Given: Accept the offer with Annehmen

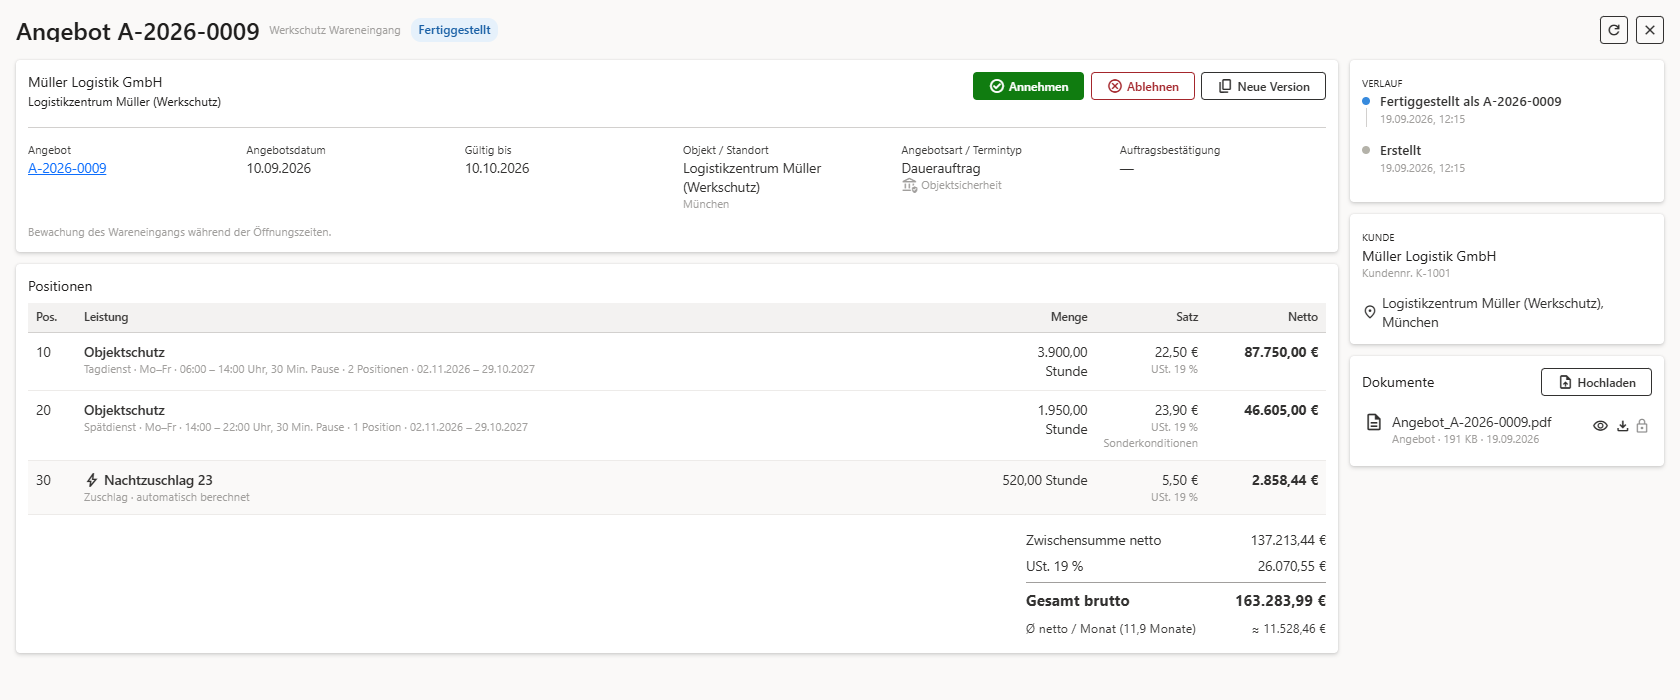Looking at the screenshot, I should (1028, 86).
